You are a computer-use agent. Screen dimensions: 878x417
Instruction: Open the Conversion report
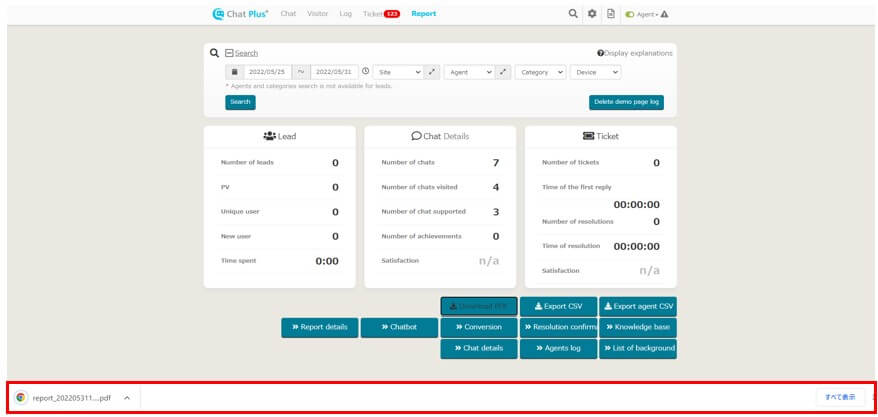coord(479,327)
